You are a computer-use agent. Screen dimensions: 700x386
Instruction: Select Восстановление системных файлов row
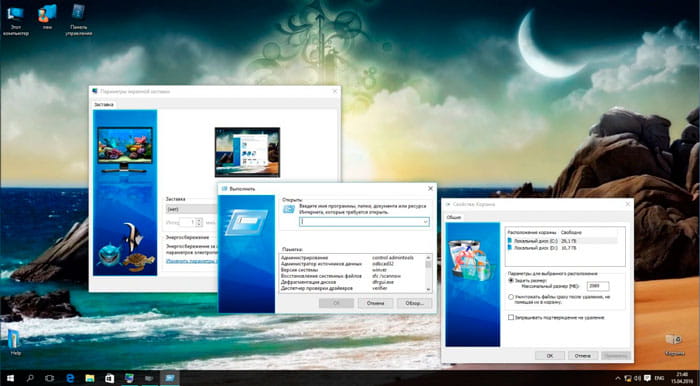pyautogui.click(x=352, y=276)
